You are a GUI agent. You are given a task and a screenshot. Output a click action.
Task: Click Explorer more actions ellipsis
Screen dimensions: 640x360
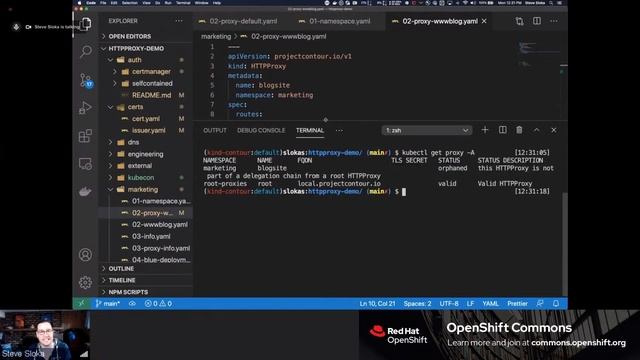coord(179,21)
